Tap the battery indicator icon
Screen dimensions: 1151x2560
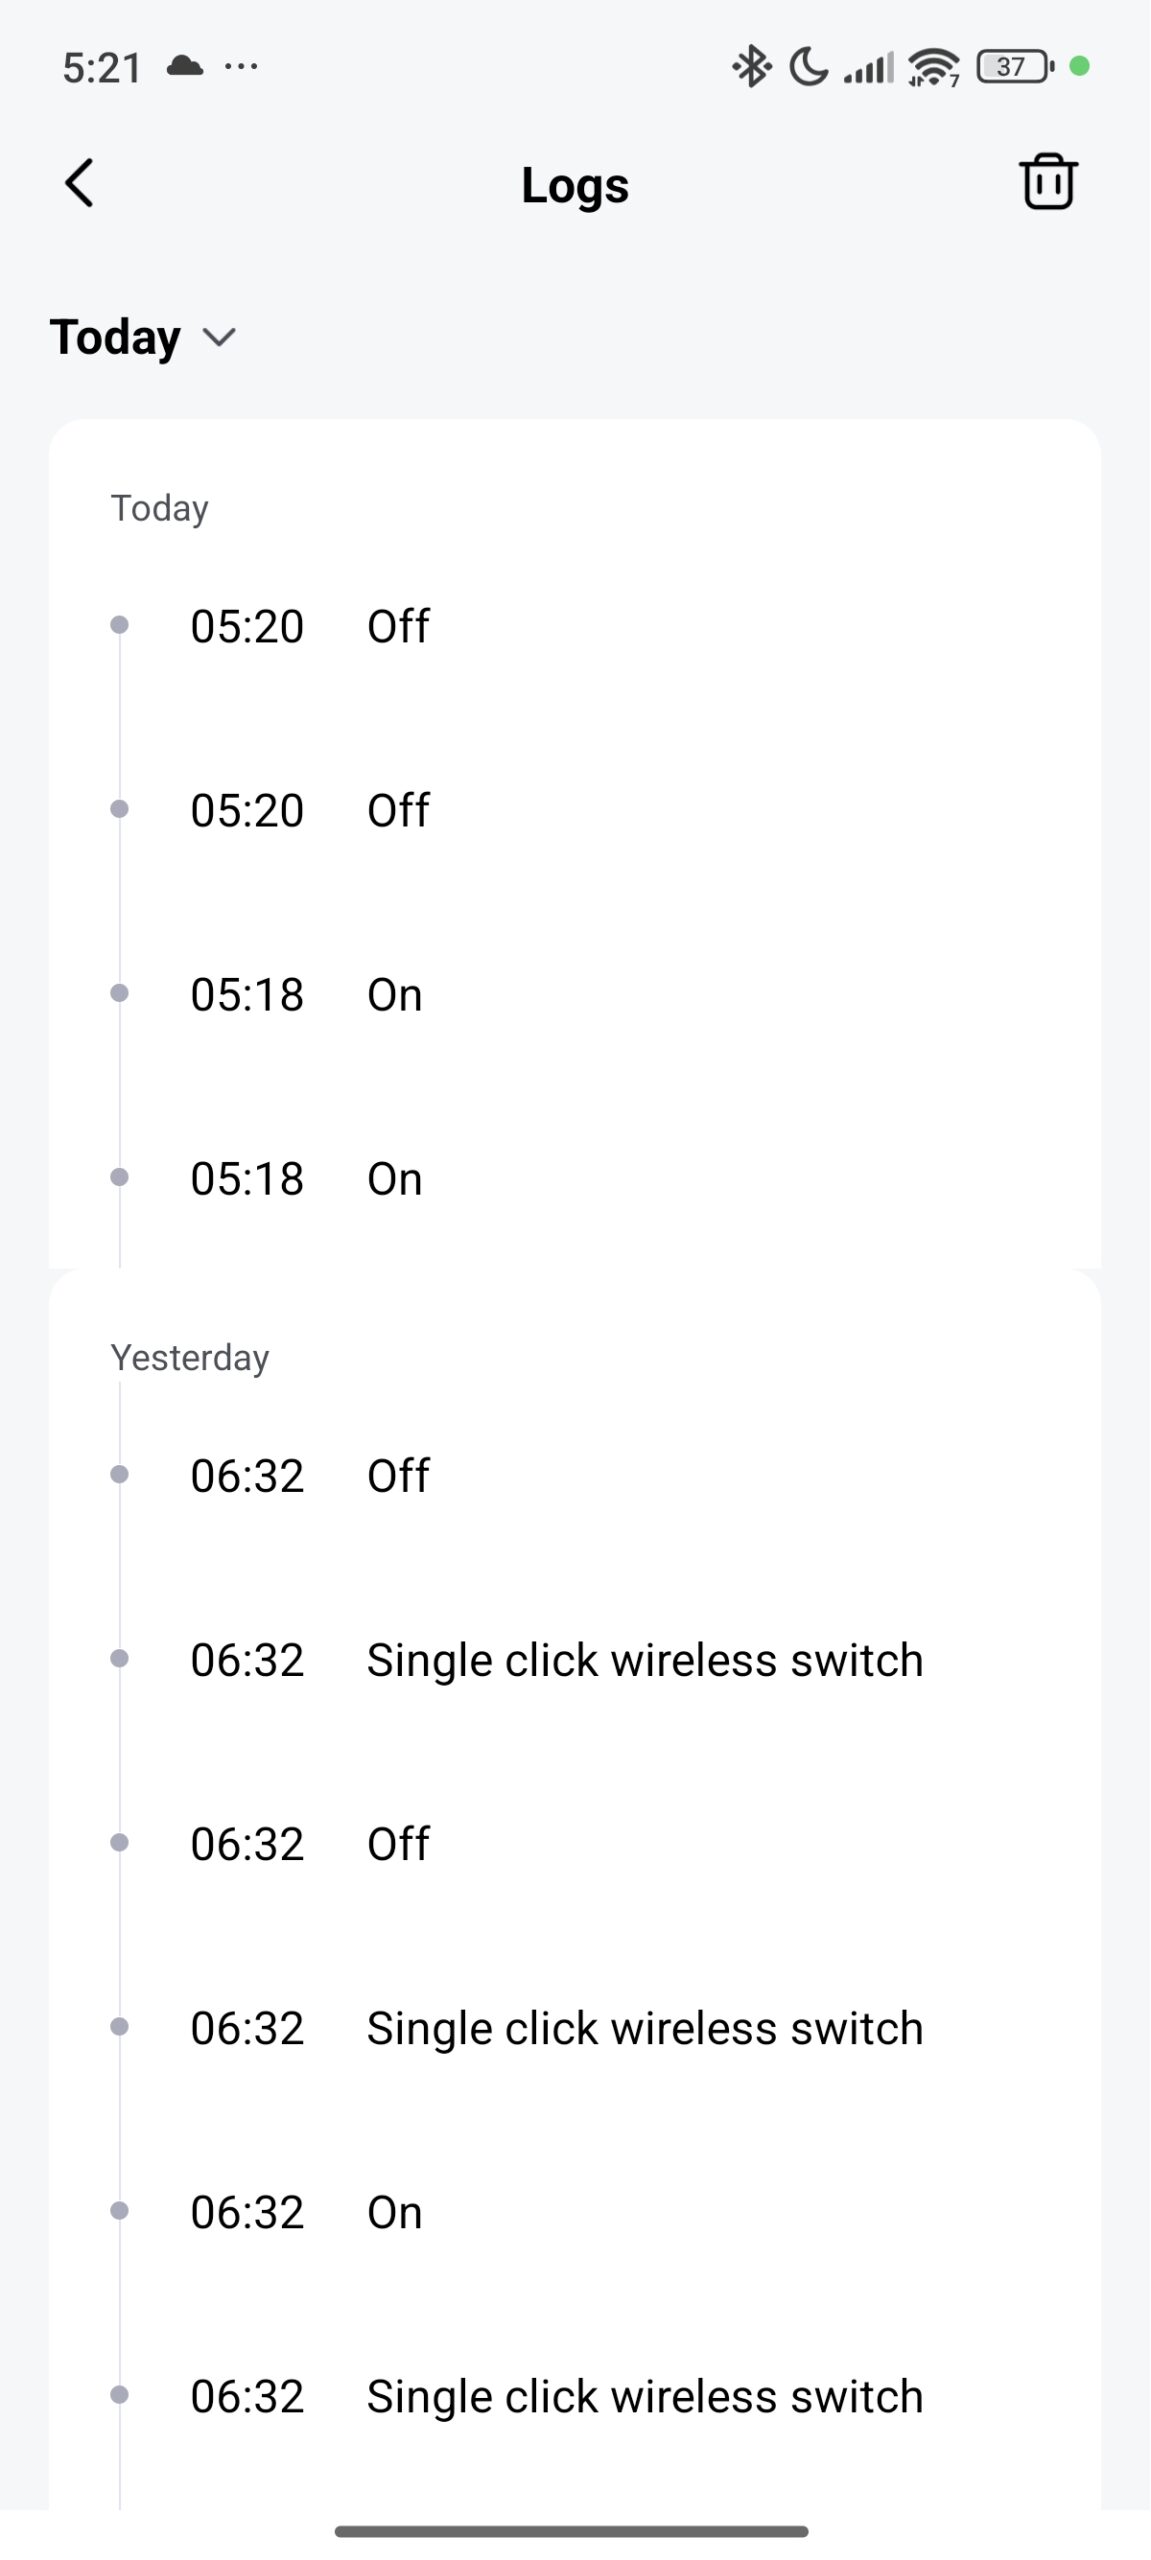[1014, 67]
